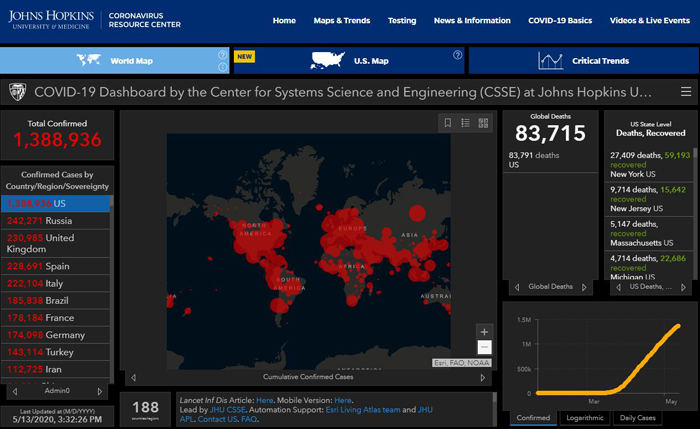Click the lower info icon on the World Map tab

coord(222,67)
